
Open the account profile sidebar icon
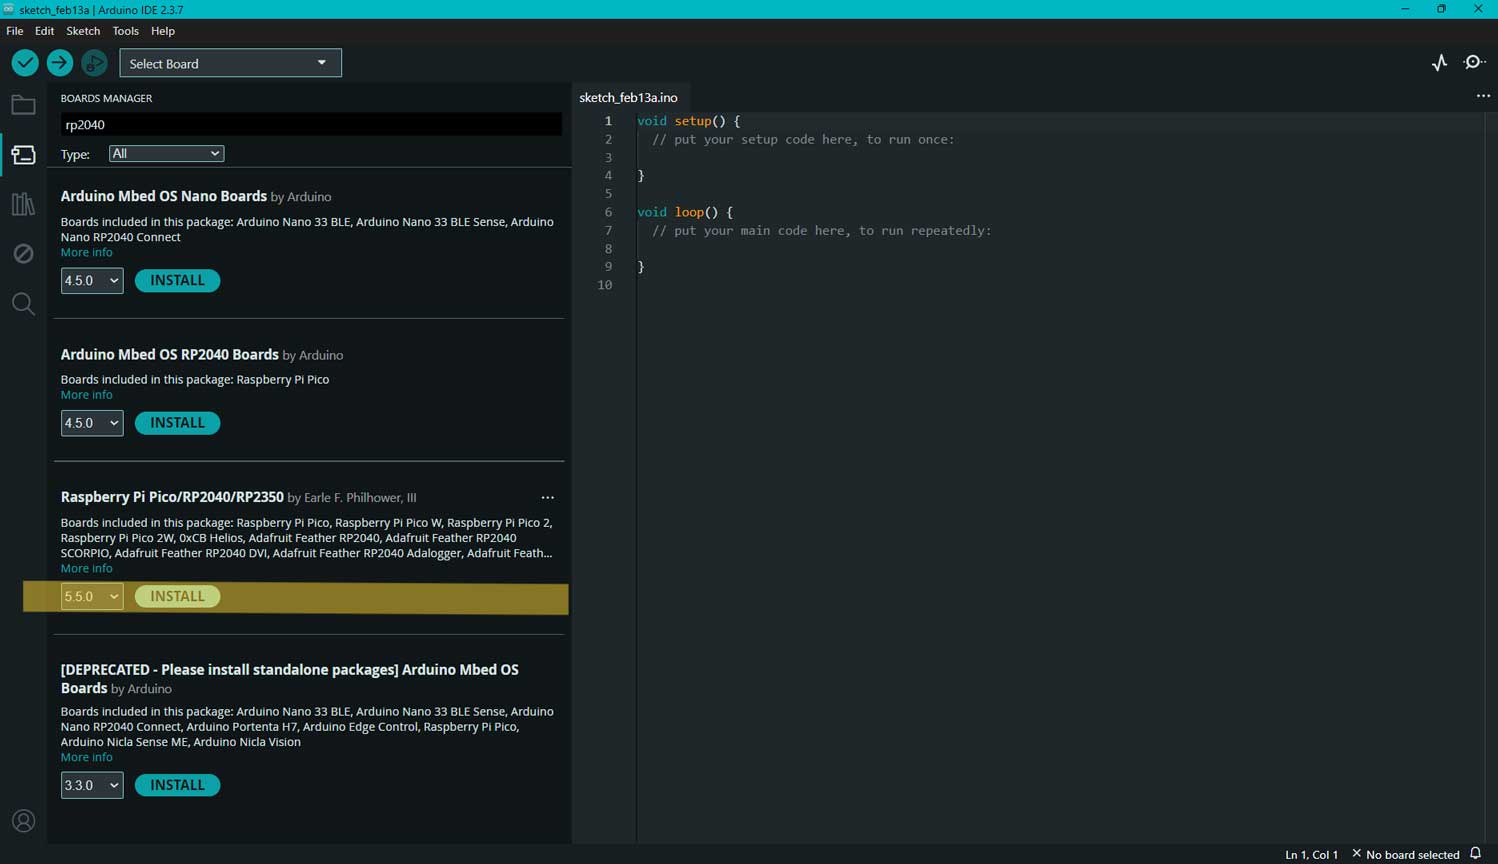tap(23, 821)
